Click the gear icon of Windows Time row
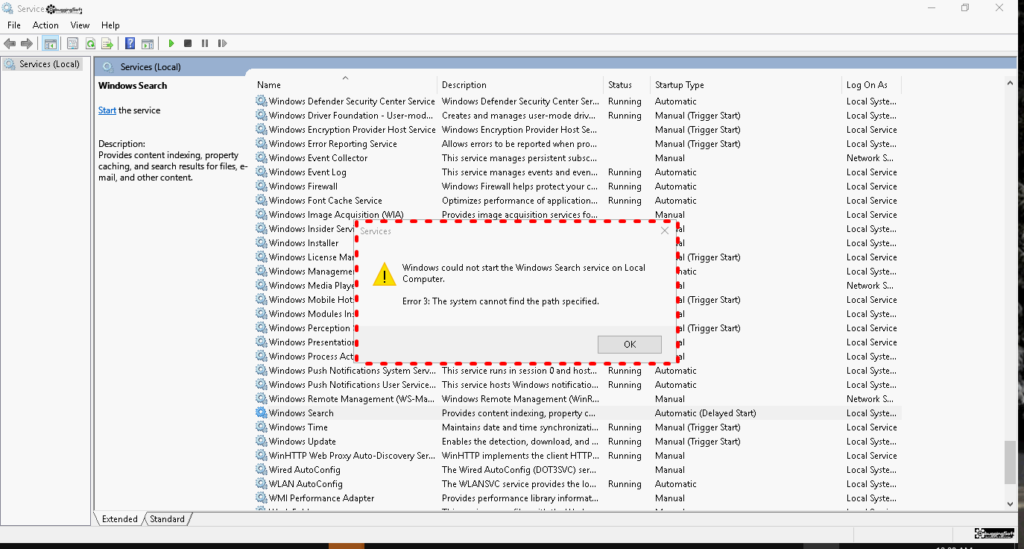Screen dimensions: 1024x549 (261, 427)
